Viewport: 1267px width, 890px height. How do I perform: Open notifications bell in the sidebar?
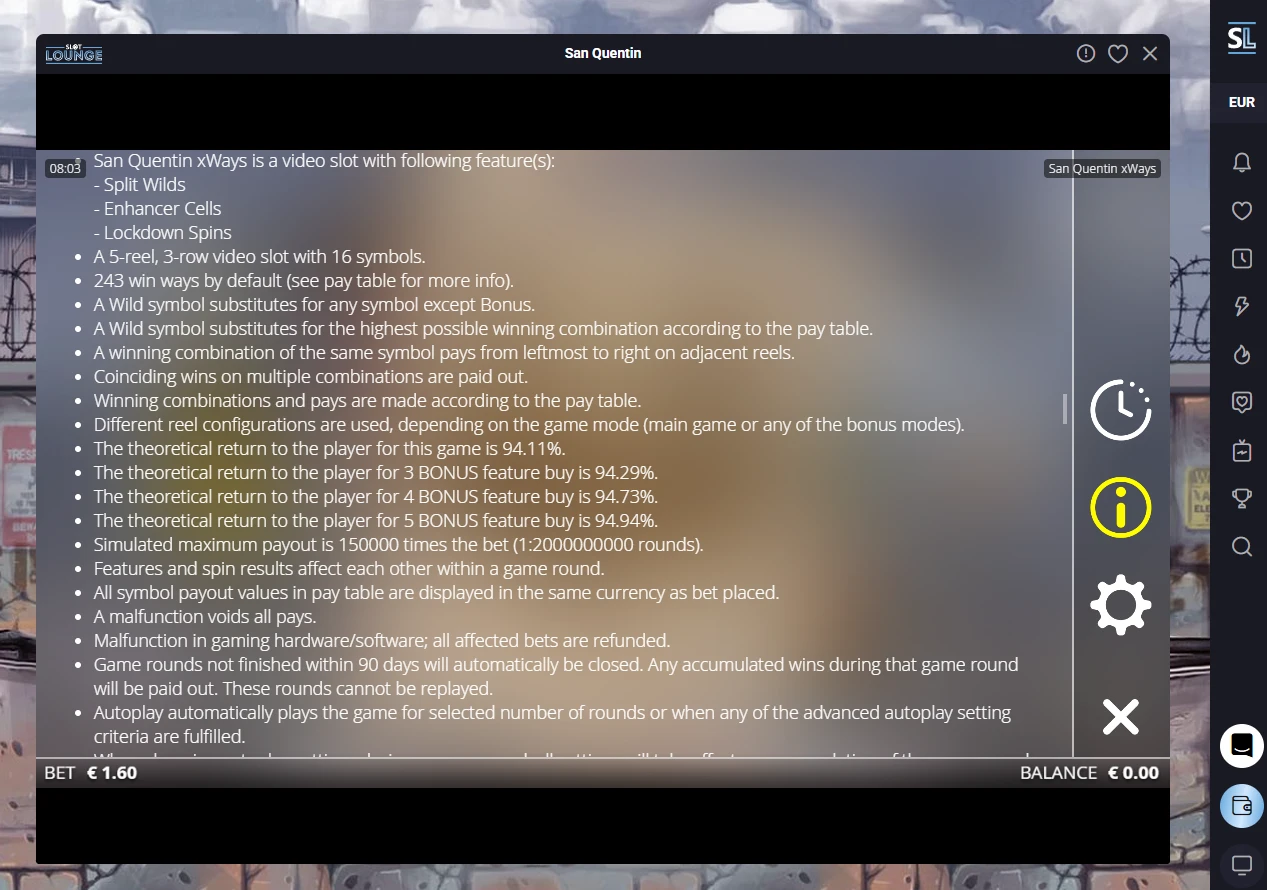(x=1242, y=163)
